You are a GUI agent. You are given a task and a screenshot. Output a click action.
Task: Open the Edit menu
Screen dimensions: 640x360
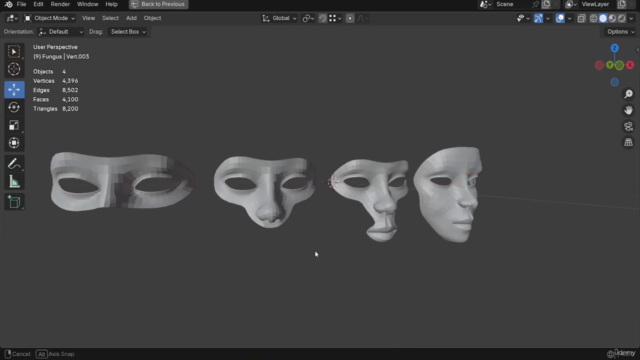point(38,4)
